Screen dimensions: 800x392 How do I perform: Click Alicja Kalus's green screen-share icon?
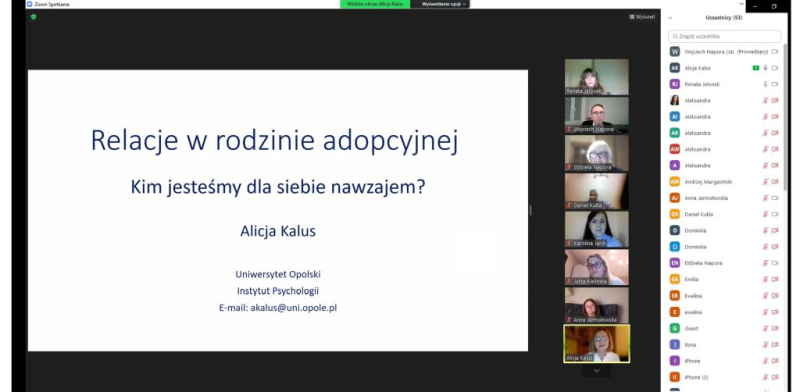[x=756, y=68]
